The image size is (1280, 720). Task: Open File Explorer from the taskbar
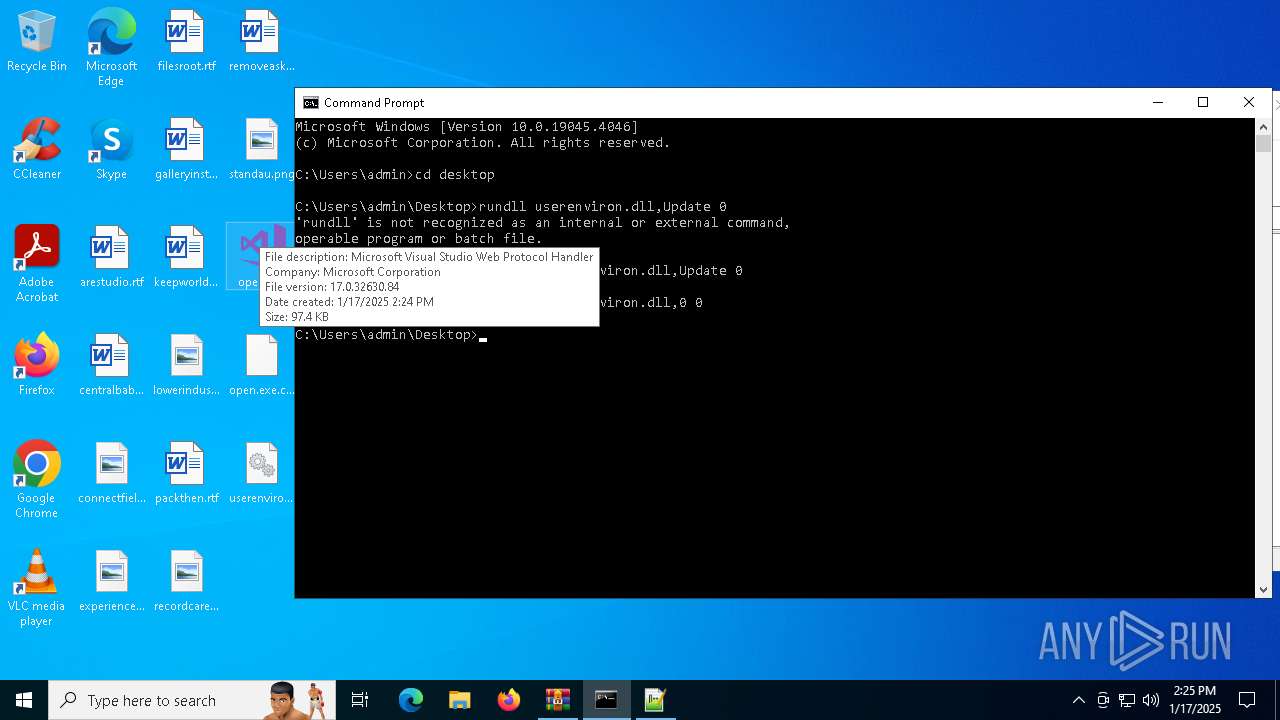tap(459, 700)
